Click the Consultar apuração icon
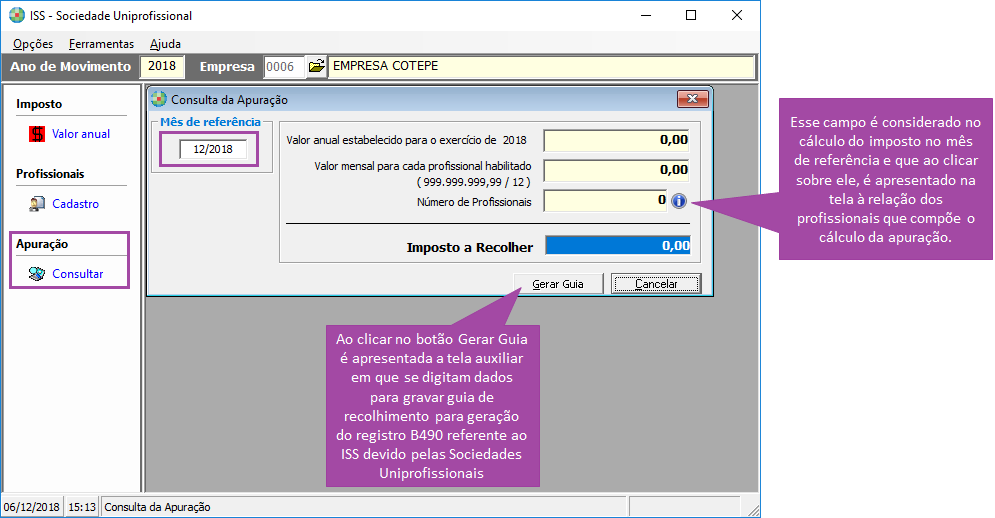This screenshot has height=518, width=995. tap(37, 274)
